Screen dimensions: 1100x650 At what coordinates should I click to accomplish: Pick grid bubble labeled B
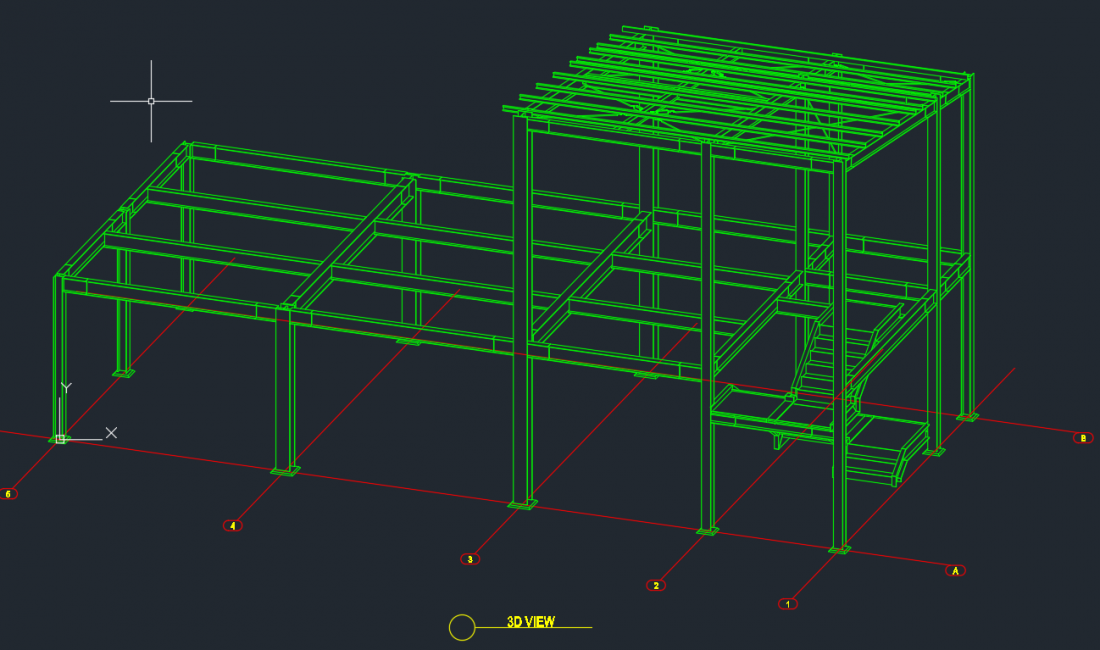(1083, 438)
